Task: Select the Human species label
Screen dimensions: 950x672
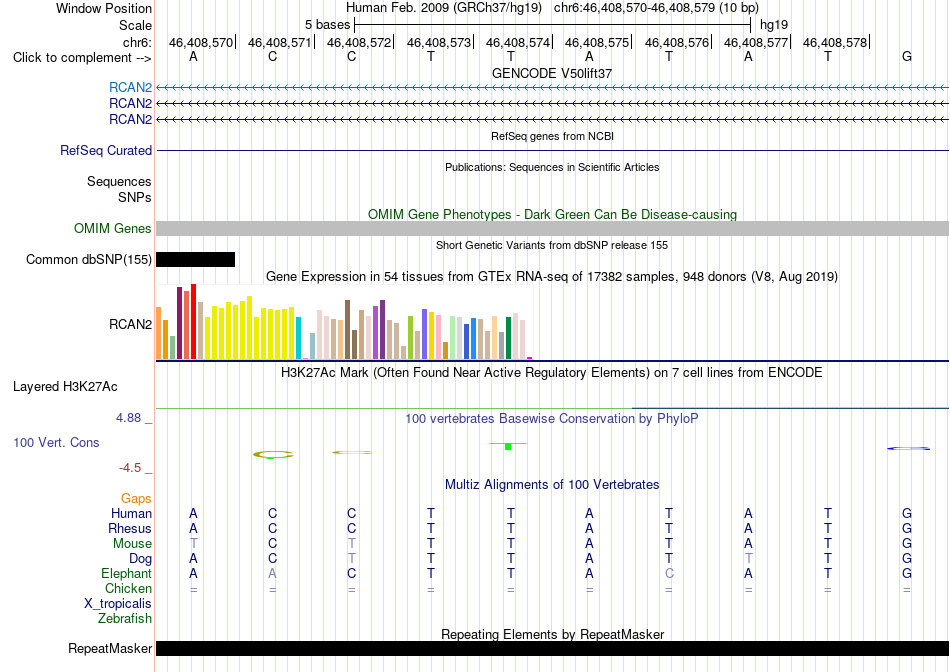Action: click(131, 513)
